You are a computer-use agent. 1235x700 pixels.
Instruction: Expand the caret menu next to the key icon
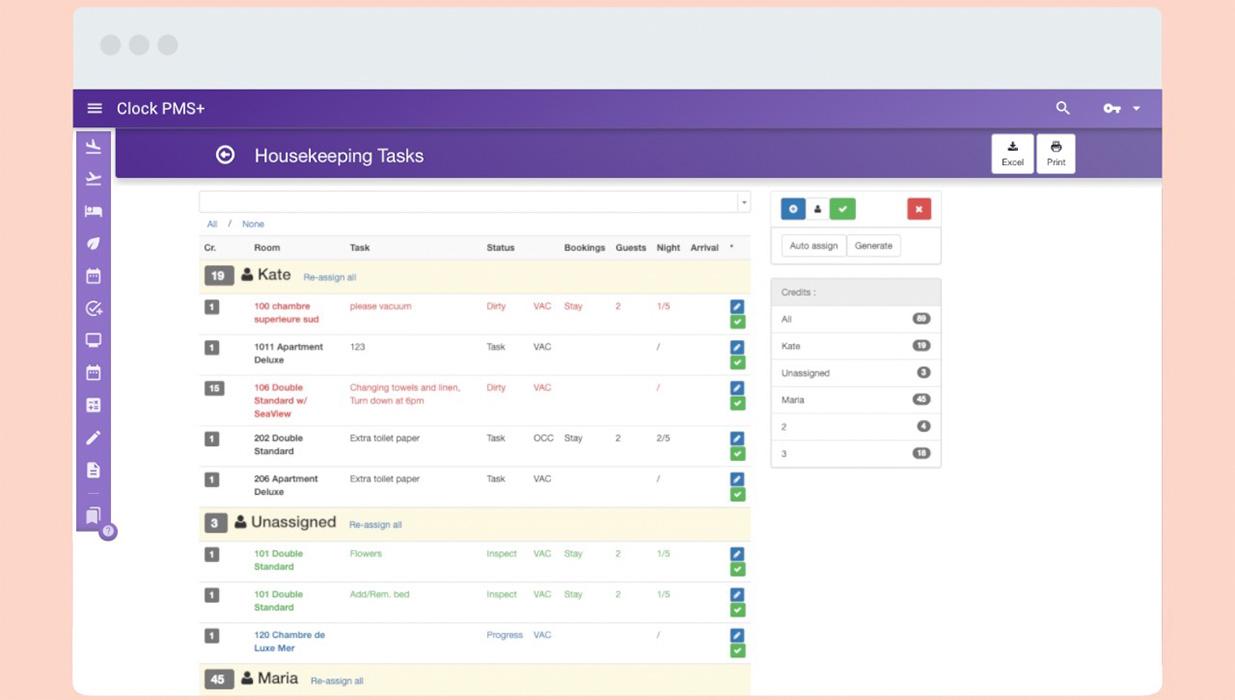[x=1136, y=108]
